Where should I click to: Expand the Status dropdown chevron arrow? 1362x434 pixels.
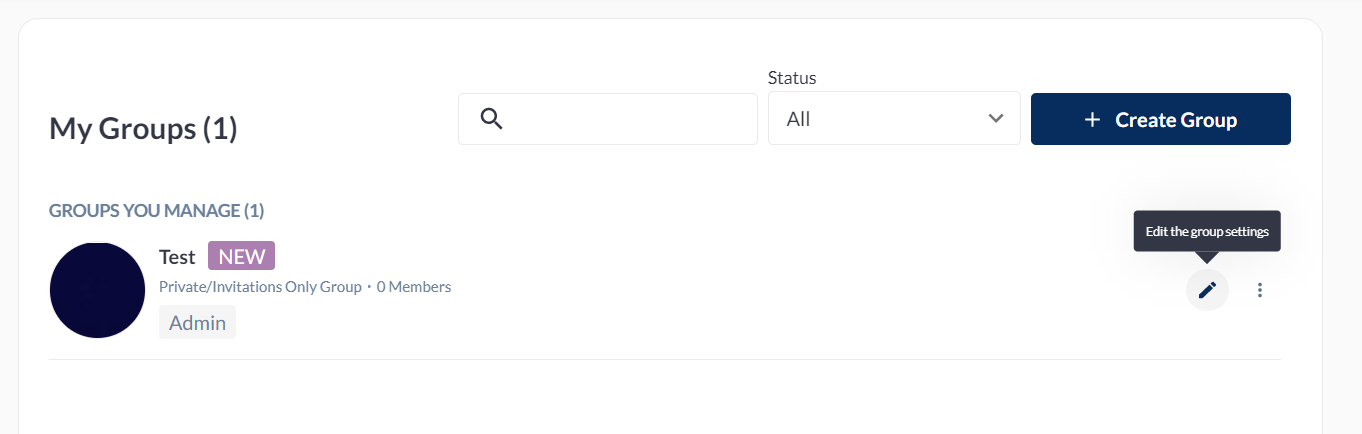(995, 119)
